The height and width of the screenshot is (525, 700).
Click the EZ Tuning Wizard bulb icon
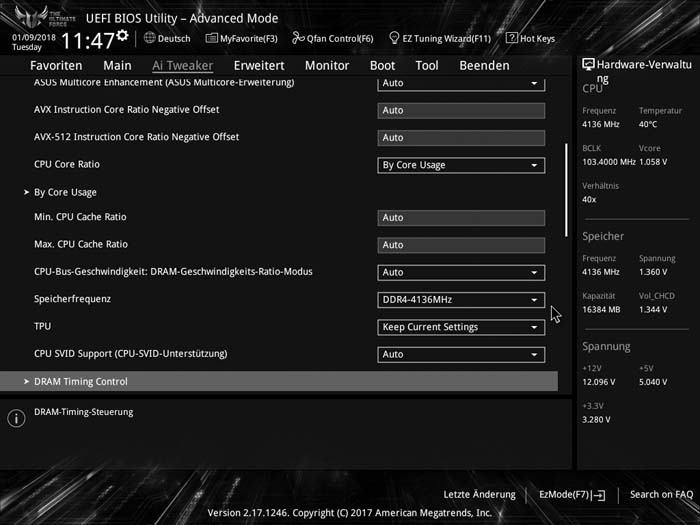(x=394, y=38)
